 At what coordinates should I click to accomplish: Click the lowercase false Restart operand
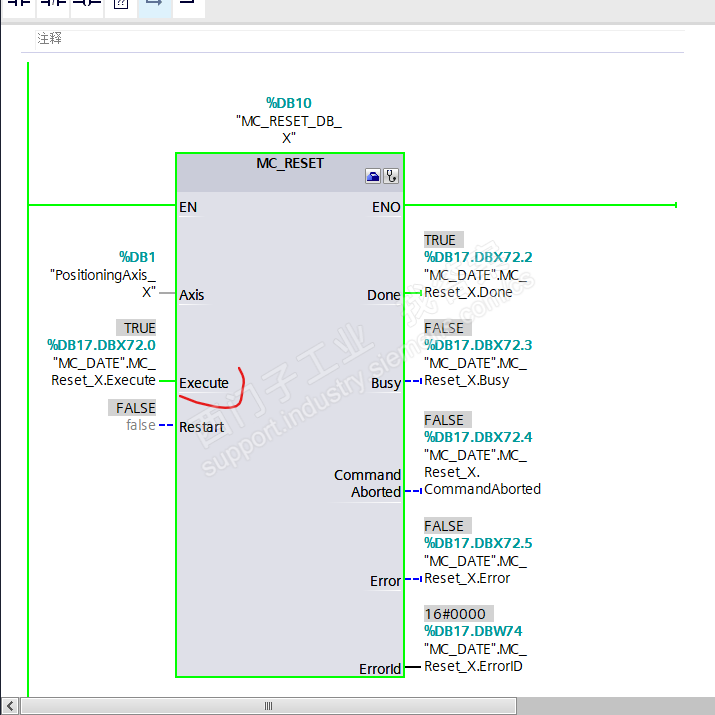[141, 425]
